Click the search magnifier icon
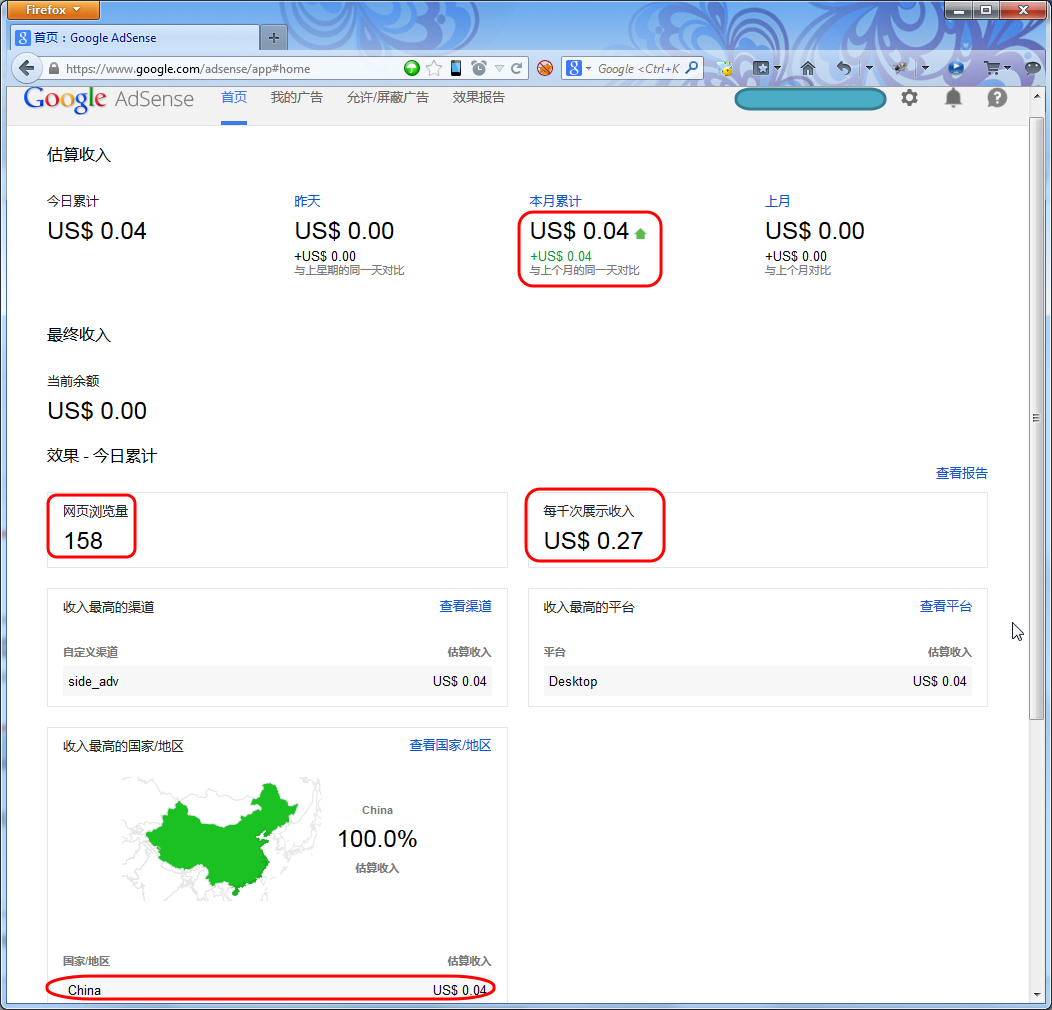This screenshot has width=1052, height=1010. coord(692,67)
